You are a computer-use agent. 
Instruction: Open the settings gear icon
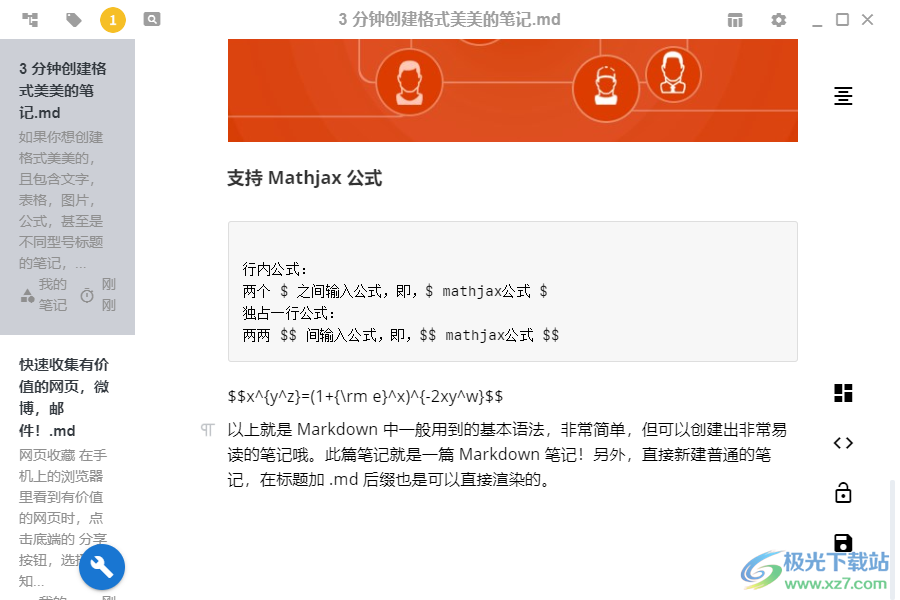click(x=778, y=20)
